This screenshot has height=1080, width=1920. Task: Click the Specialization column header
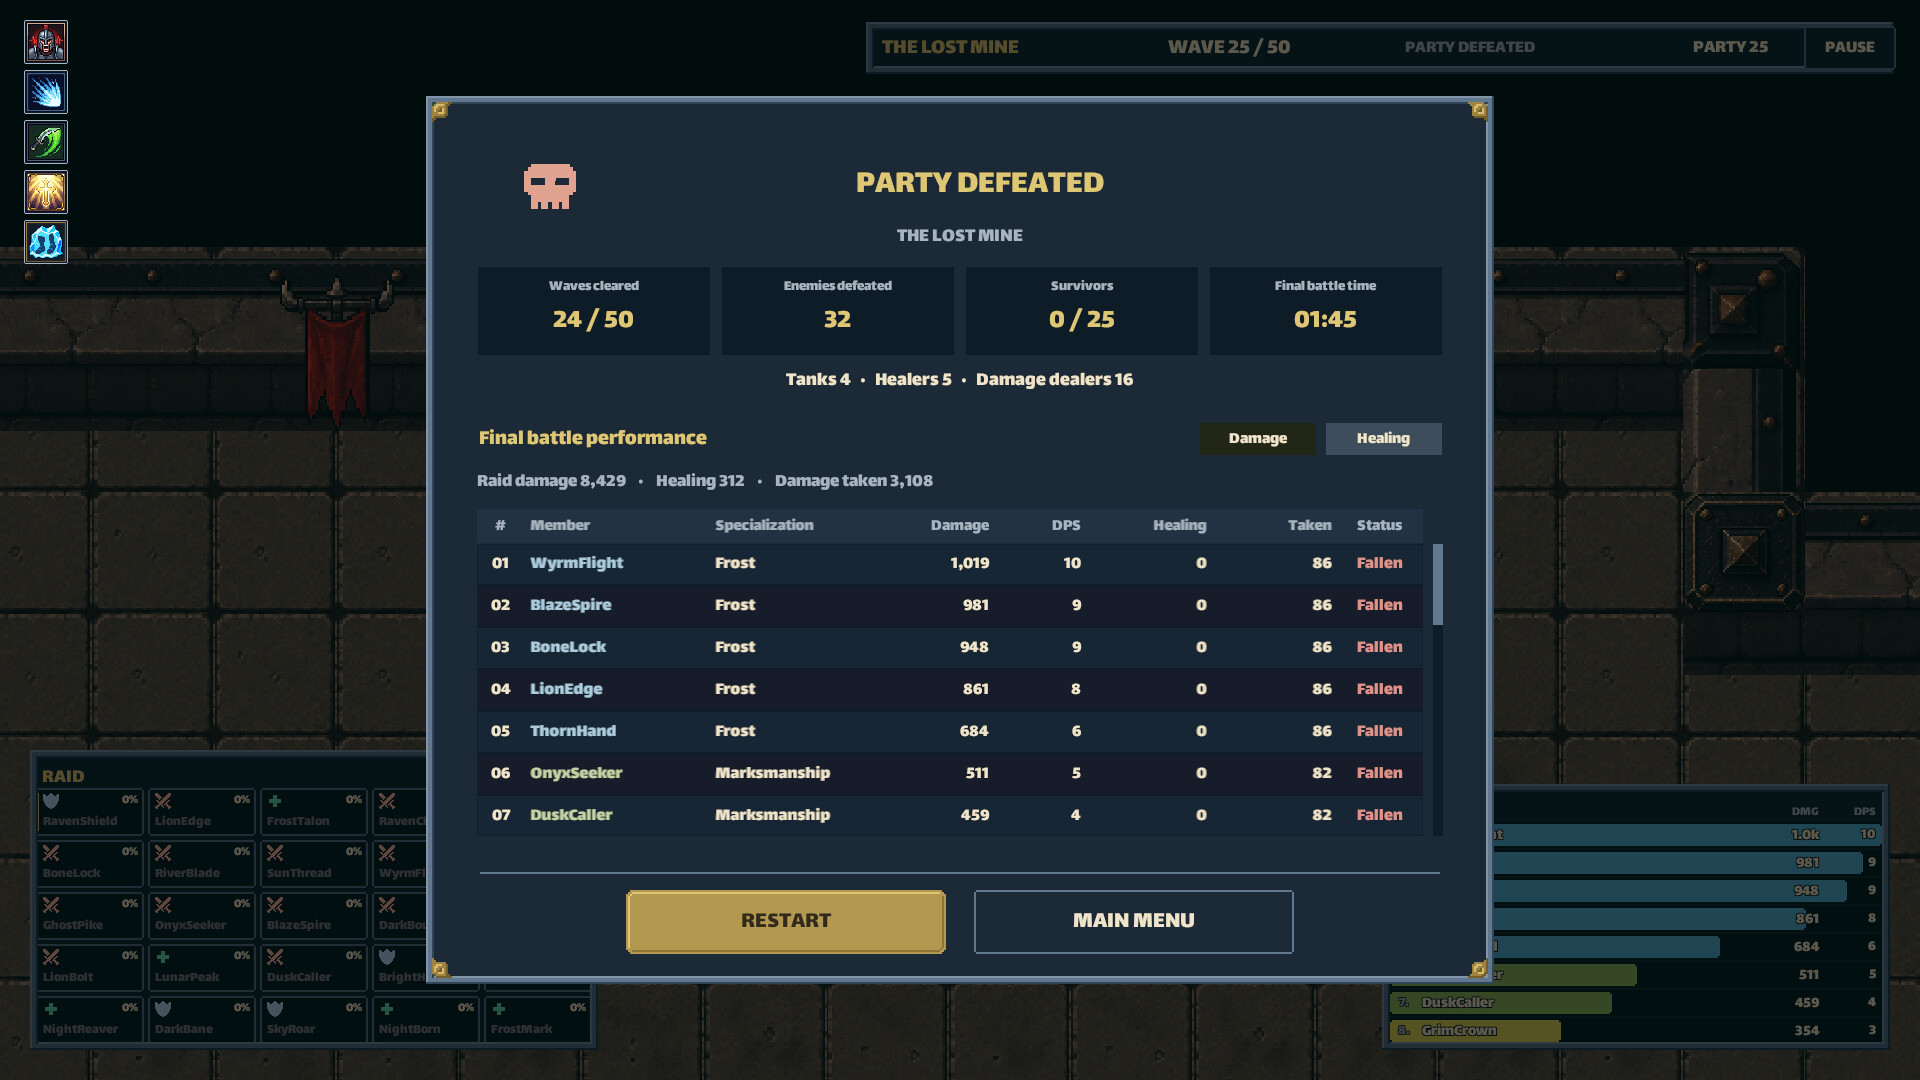[764, 525]
